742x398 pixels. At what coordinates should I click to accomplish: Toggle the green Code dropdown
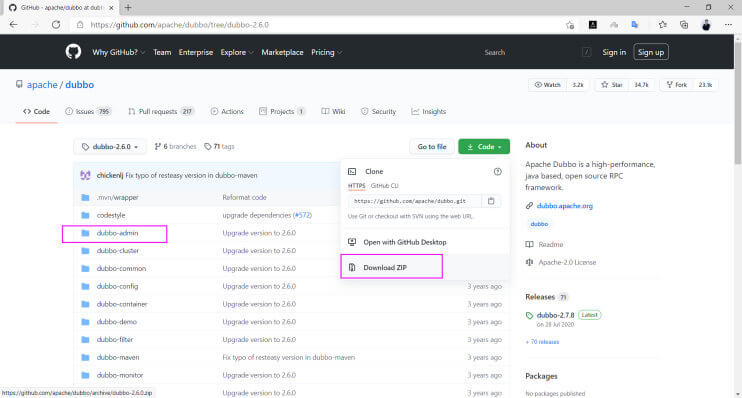click(x=484, y=147)
